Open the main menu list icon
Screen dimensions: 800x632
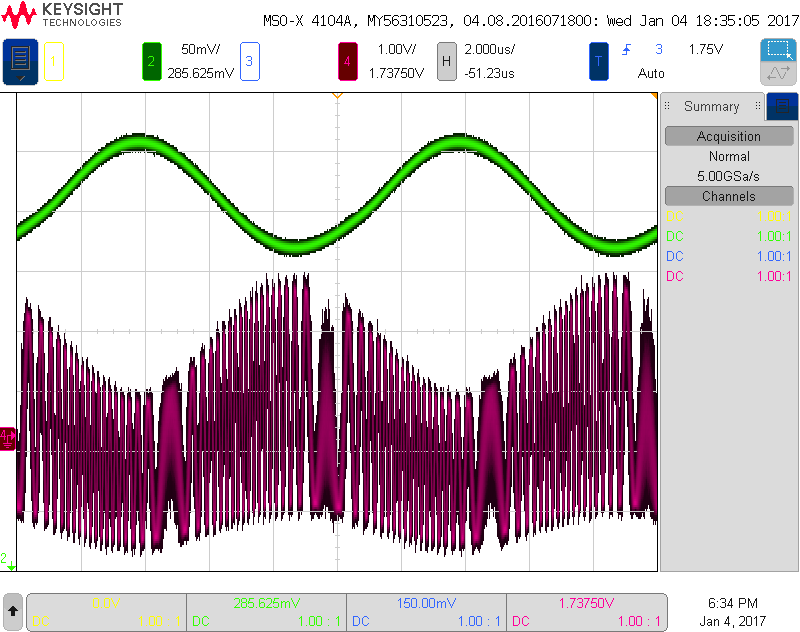point(20,62)
